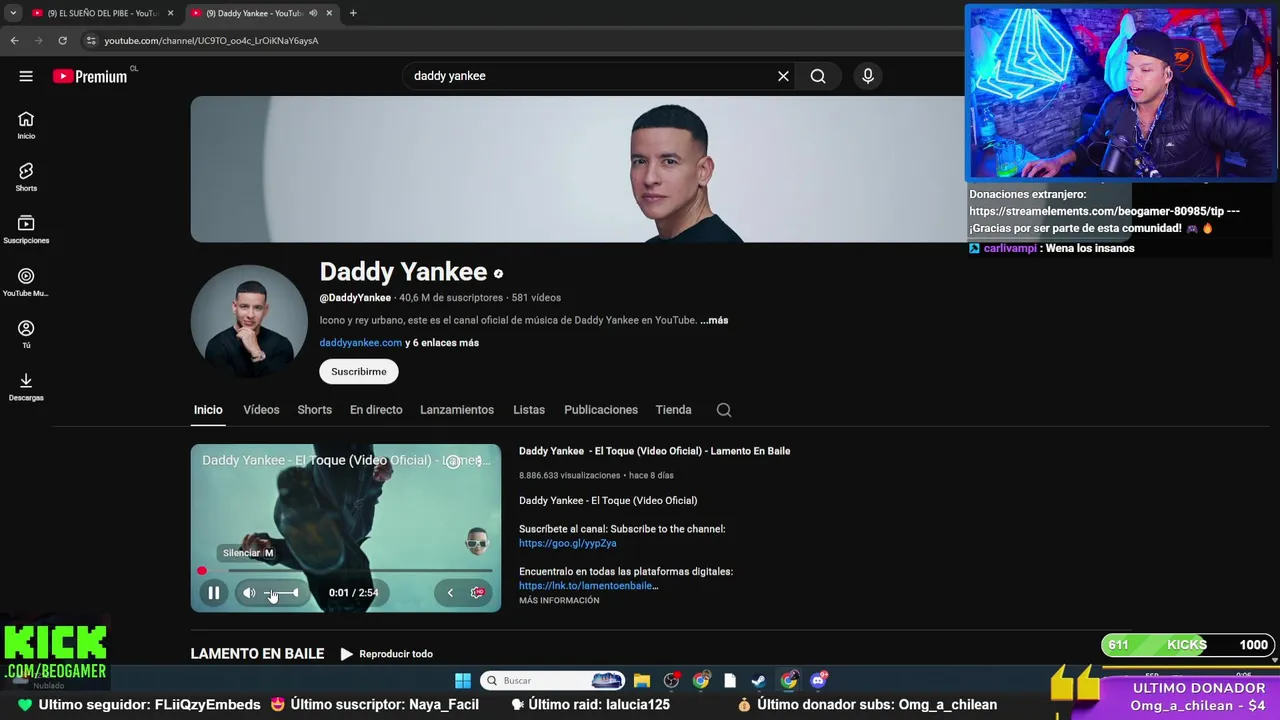
Task: Open the Daddy Yankee watermark in the player
Action: click(478, 541)
